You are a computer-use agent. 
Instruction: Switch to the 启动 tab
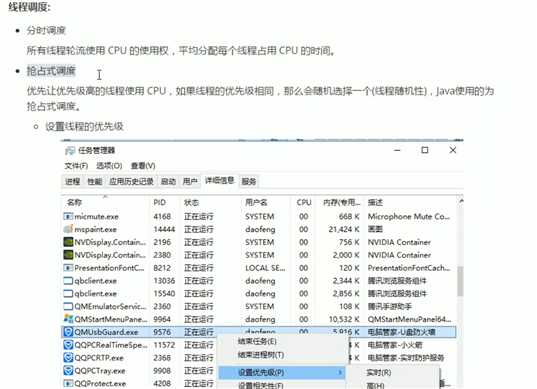click(168, 181)
